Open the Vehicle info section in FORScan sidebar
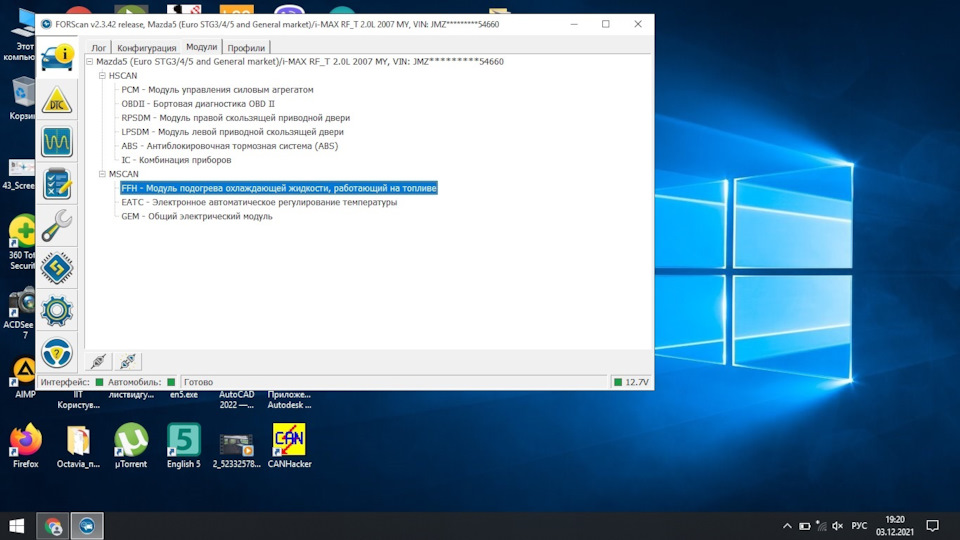This screenshot has height=540, width=960. [x=57, y=58]
